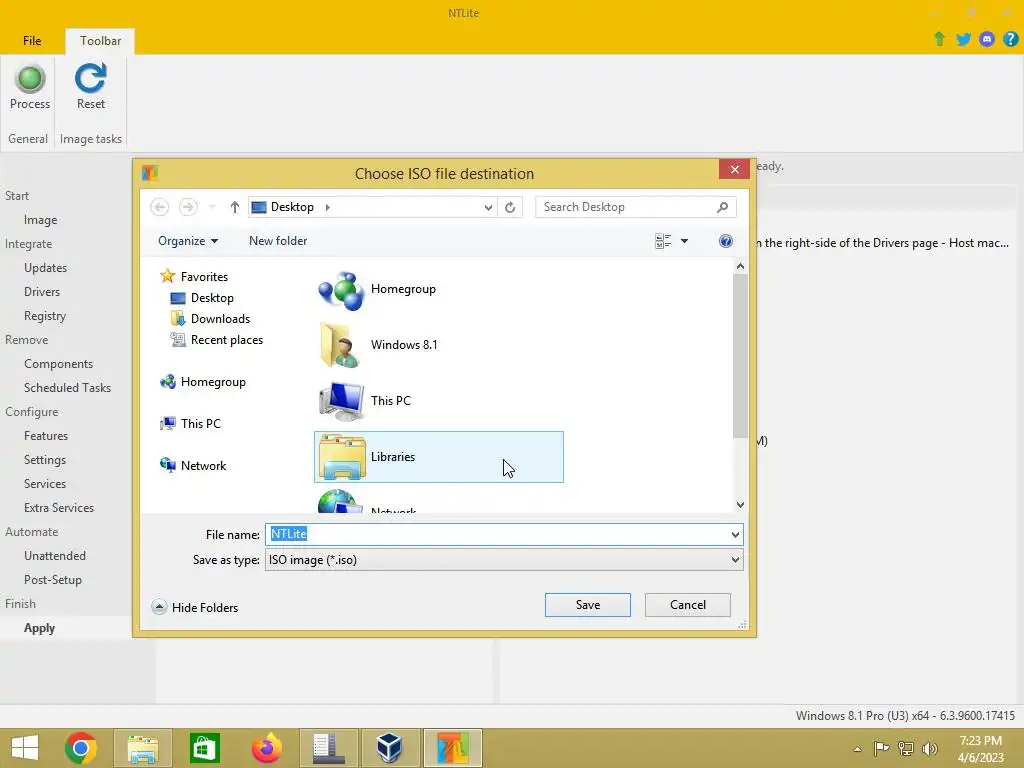
Task: Open the recent locations dropdown arrow
Action: (212, 207)
